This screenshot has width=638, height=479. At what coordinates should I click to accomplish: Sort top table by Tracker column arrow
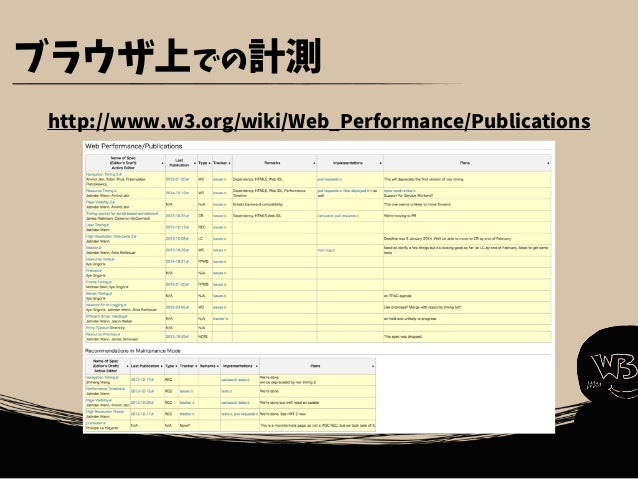point(229,164)
